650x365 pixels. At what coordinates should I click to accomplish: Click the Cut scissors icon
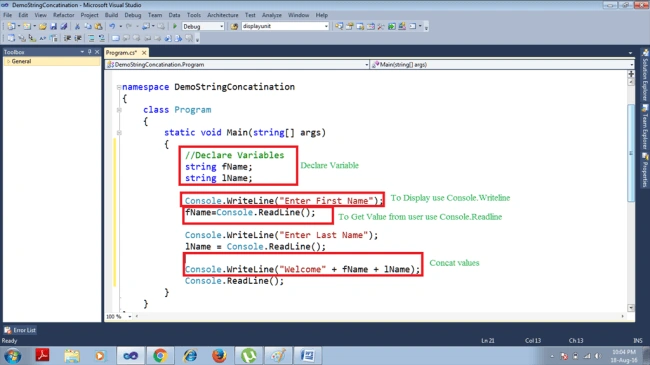[x=77, y=26]
